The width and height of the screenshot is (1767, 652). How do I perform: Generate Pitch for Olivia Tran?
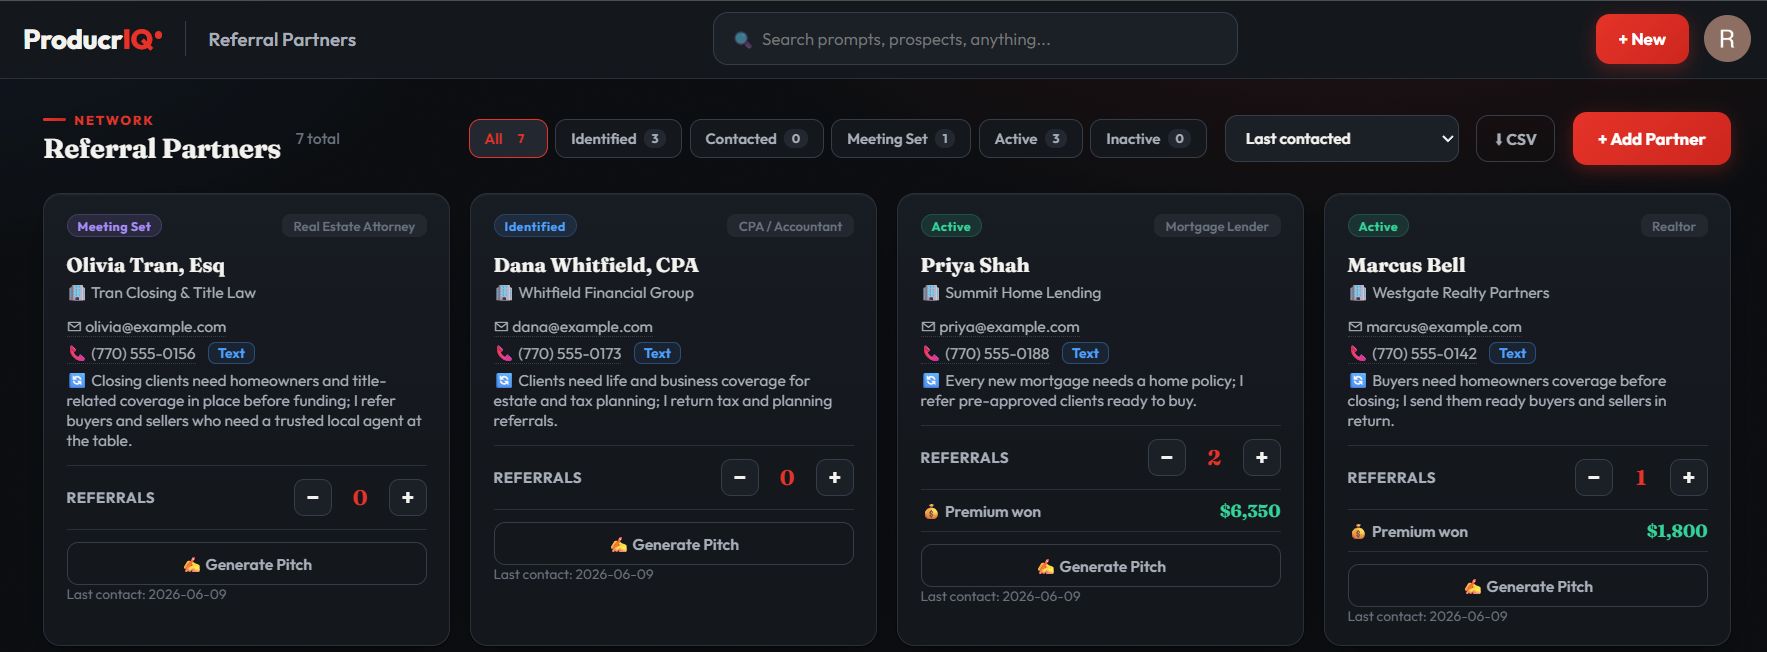click(x=247, y=564)
